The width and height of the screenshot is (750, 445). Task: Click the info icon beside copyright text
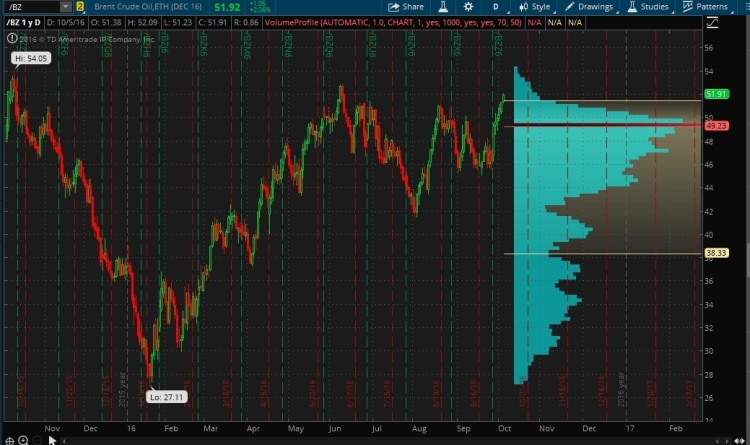[10, 38]
